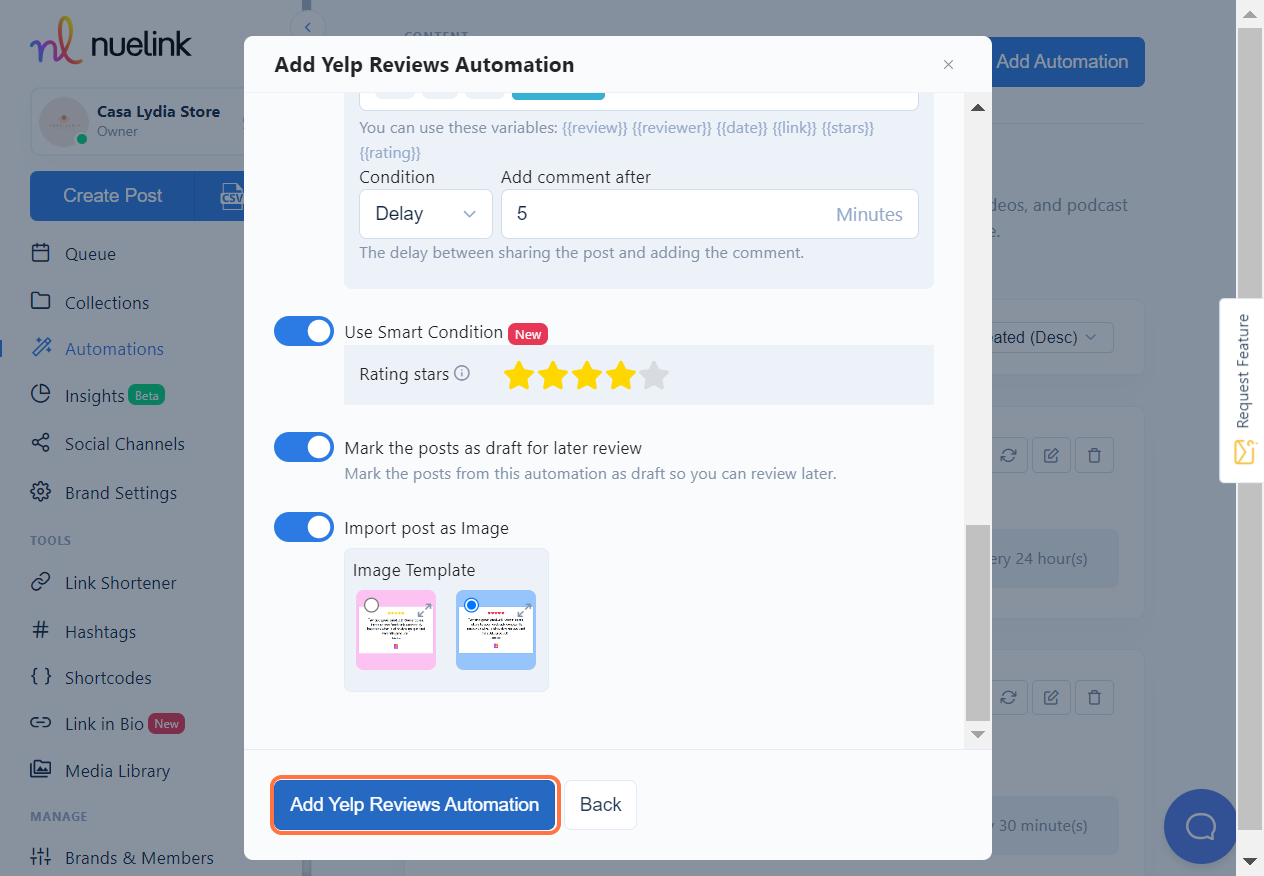Open Collections in sidebar
1264x876 pixels.
coord(107,303)
